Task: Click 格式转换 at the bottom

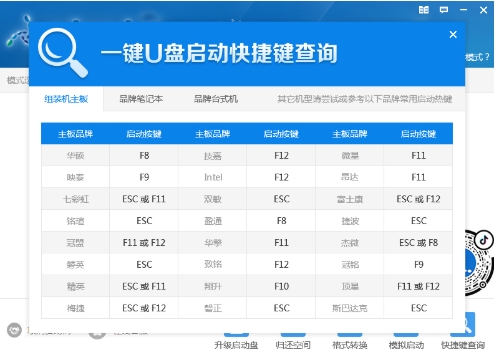Action: (x=350, y=345)
